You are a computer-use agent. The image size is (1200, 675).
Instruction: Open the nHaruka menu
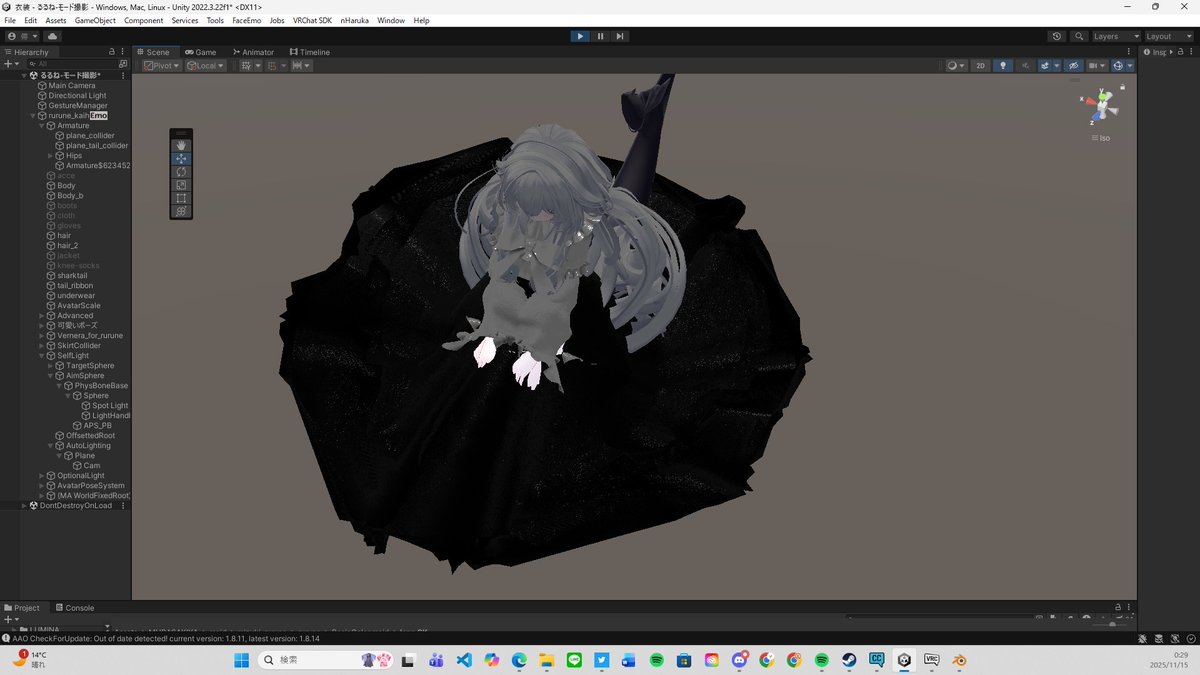coord(354,20)
